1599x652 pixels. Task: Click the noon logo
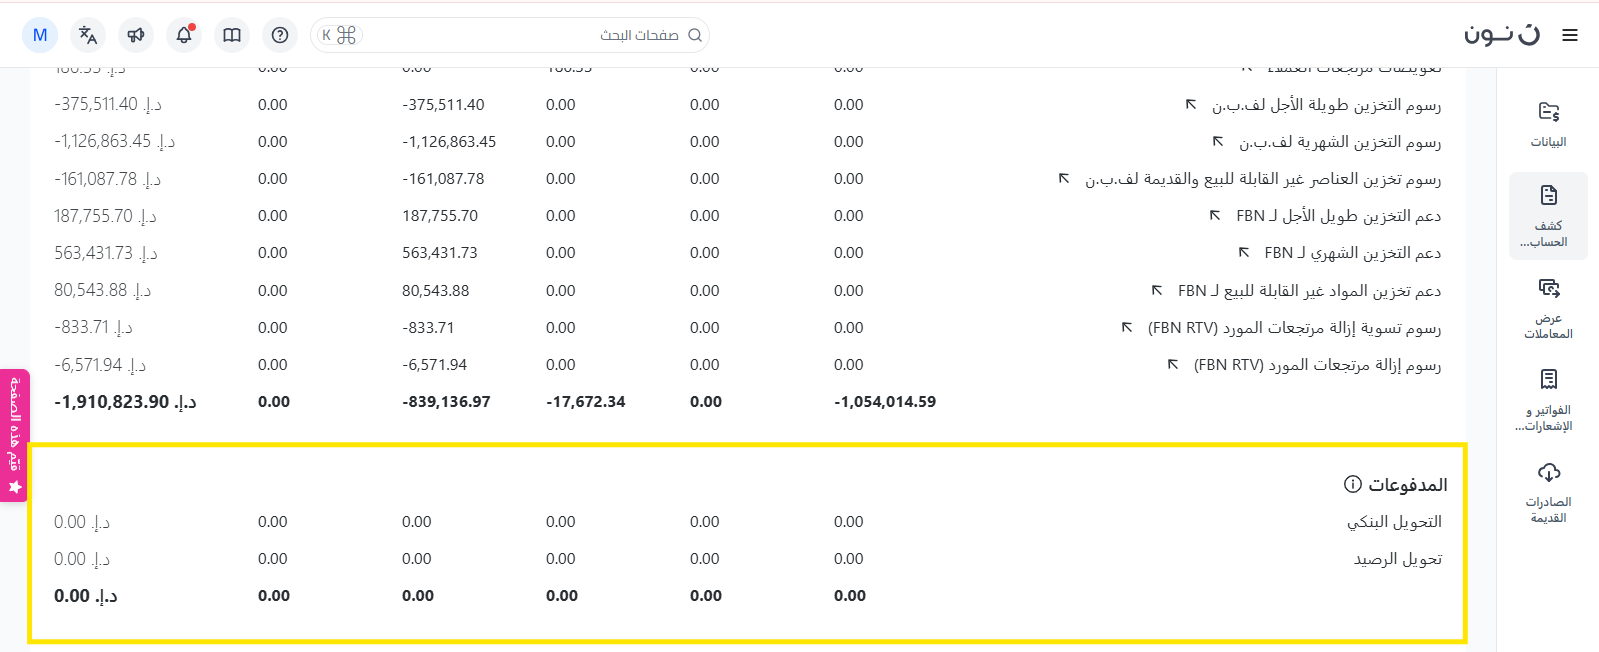point(1502,35)
